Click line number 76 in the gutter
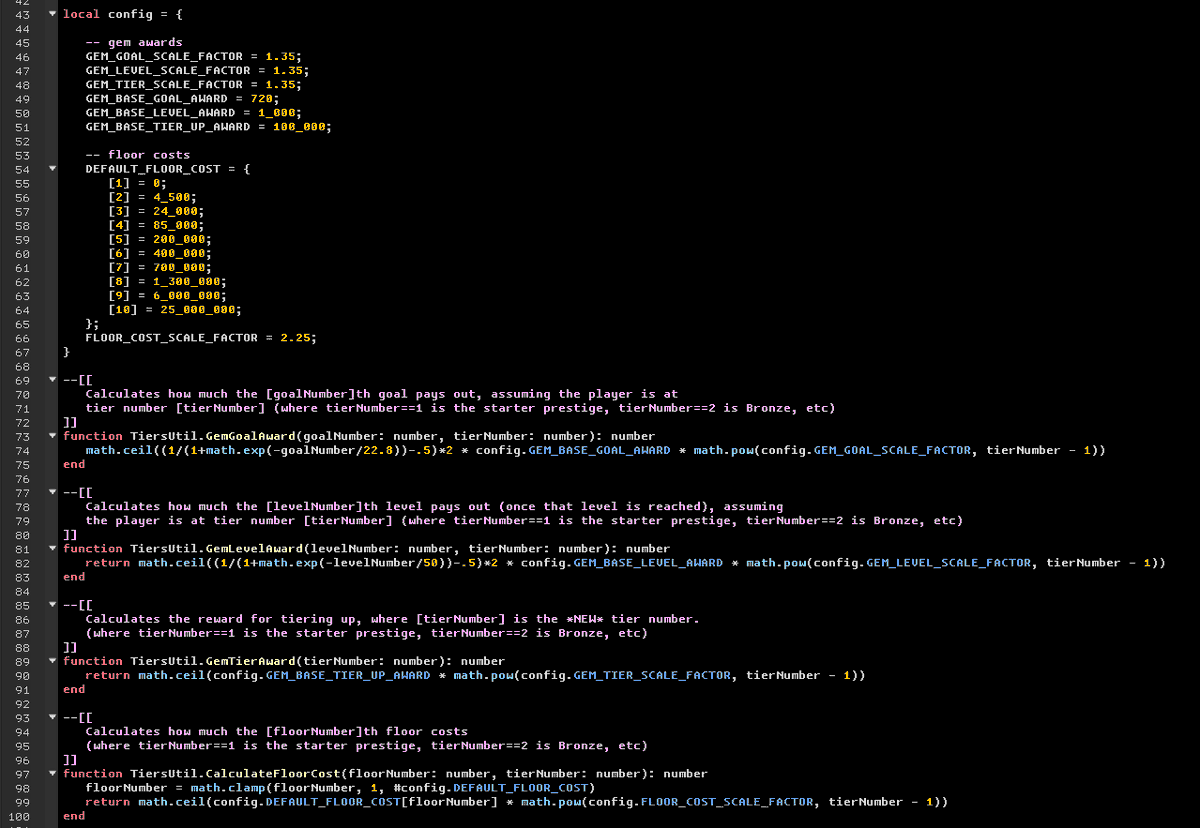1200x828 pixels. coord(23,478)
